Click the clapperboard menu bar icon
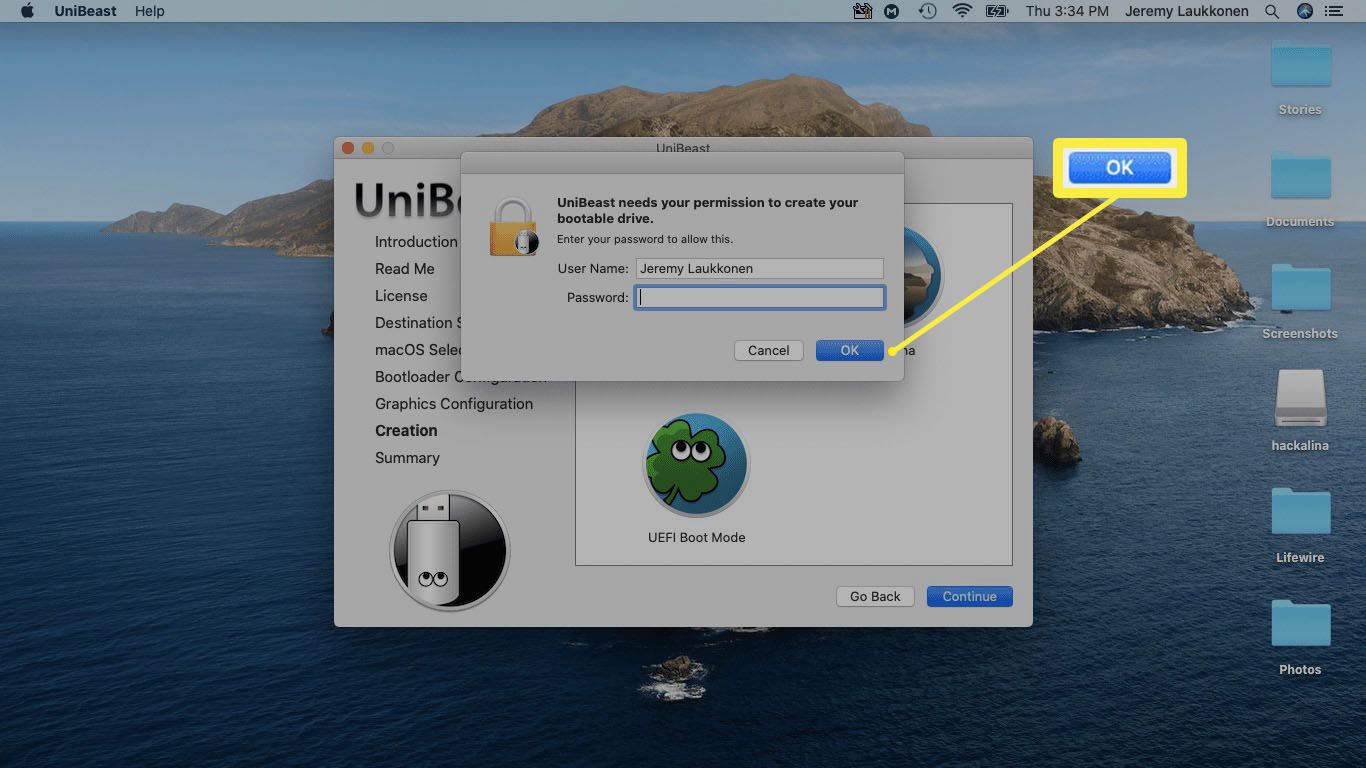Viewport: 1366px width, 768px height. [x=862, y=11]
